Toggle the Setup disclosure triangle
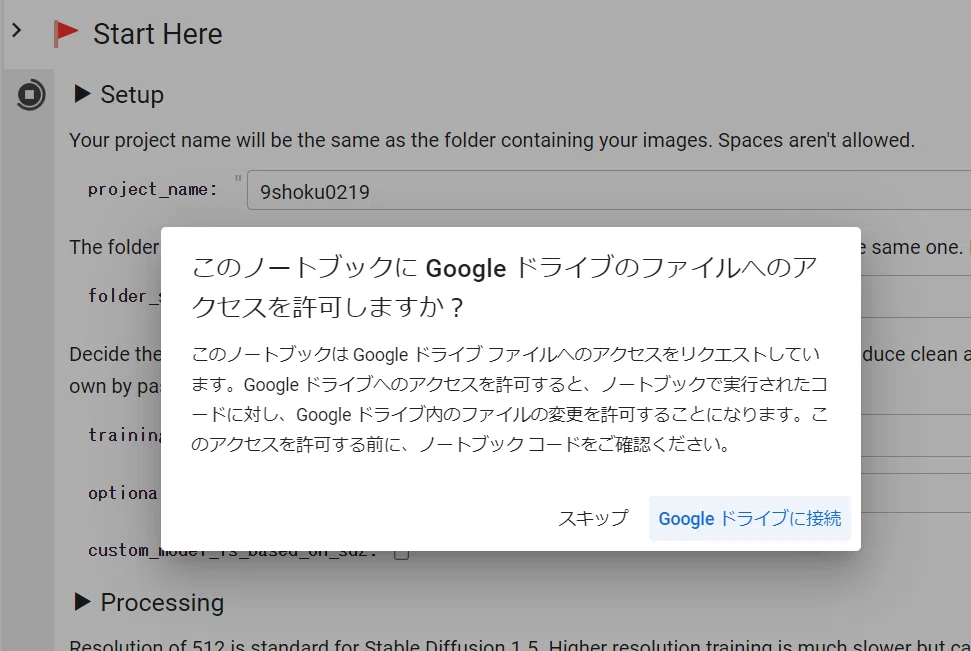 (x=82, y=94)
